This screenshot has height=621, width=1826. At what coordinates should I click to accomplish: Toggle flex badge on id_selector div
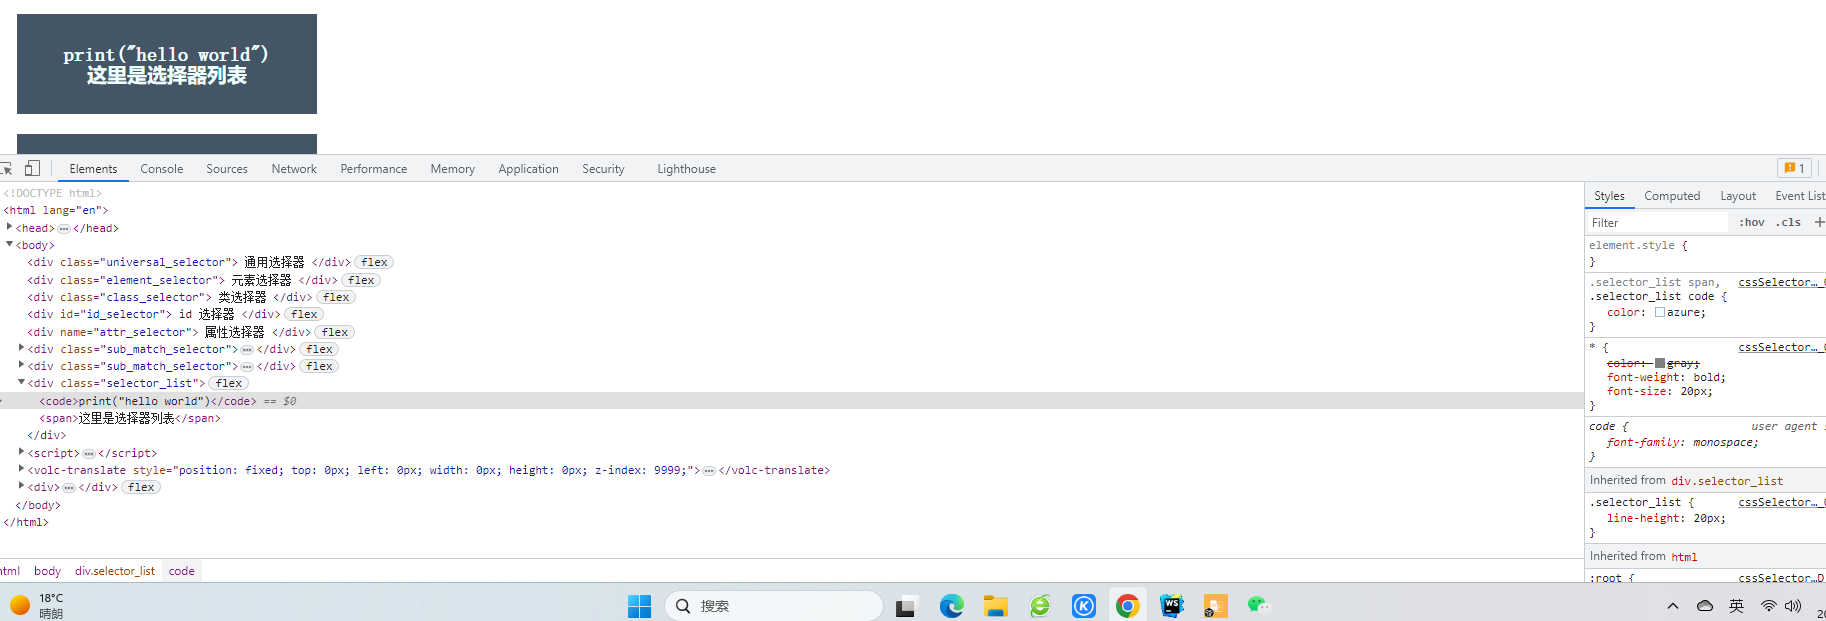pos(305,314)
